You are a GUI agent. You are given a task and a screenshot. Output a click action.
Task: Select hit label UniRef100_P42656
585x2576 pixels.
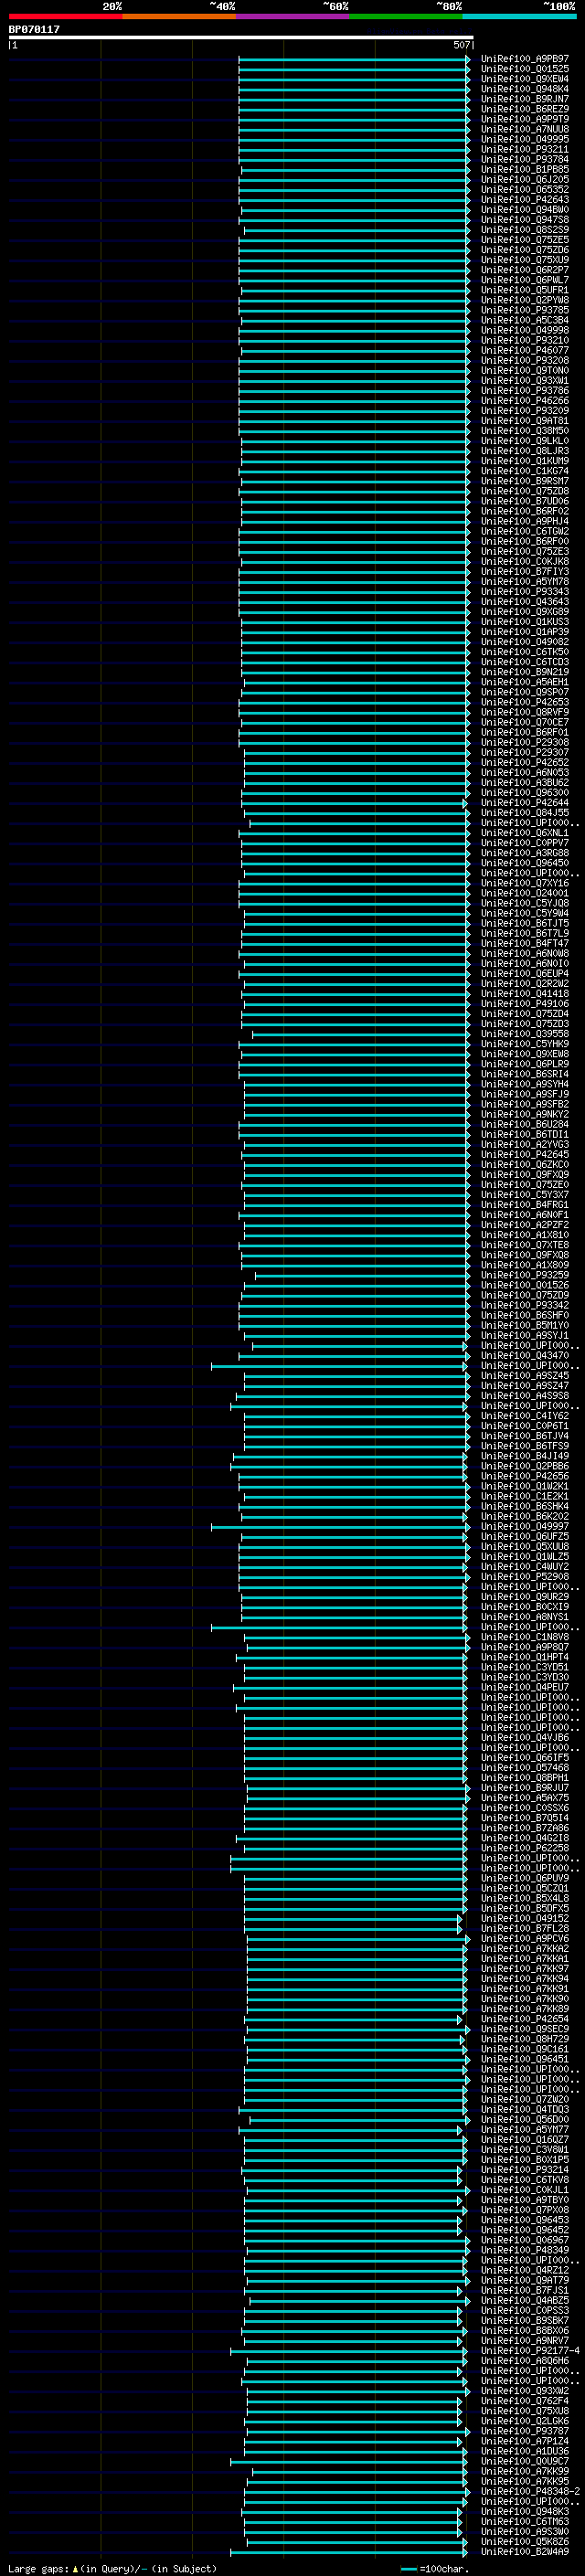525,1476
